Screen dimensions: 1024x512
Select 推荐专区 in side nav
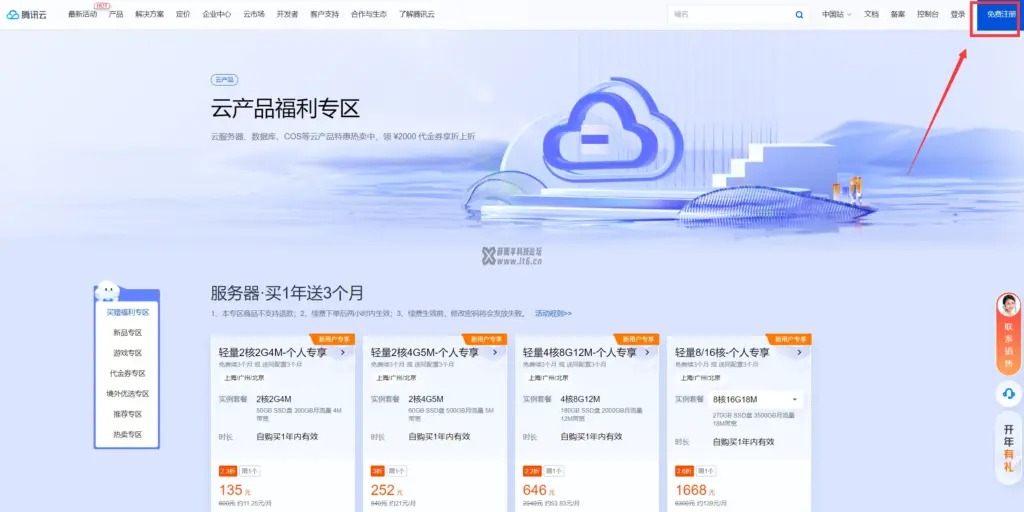[x=127, y=414]
